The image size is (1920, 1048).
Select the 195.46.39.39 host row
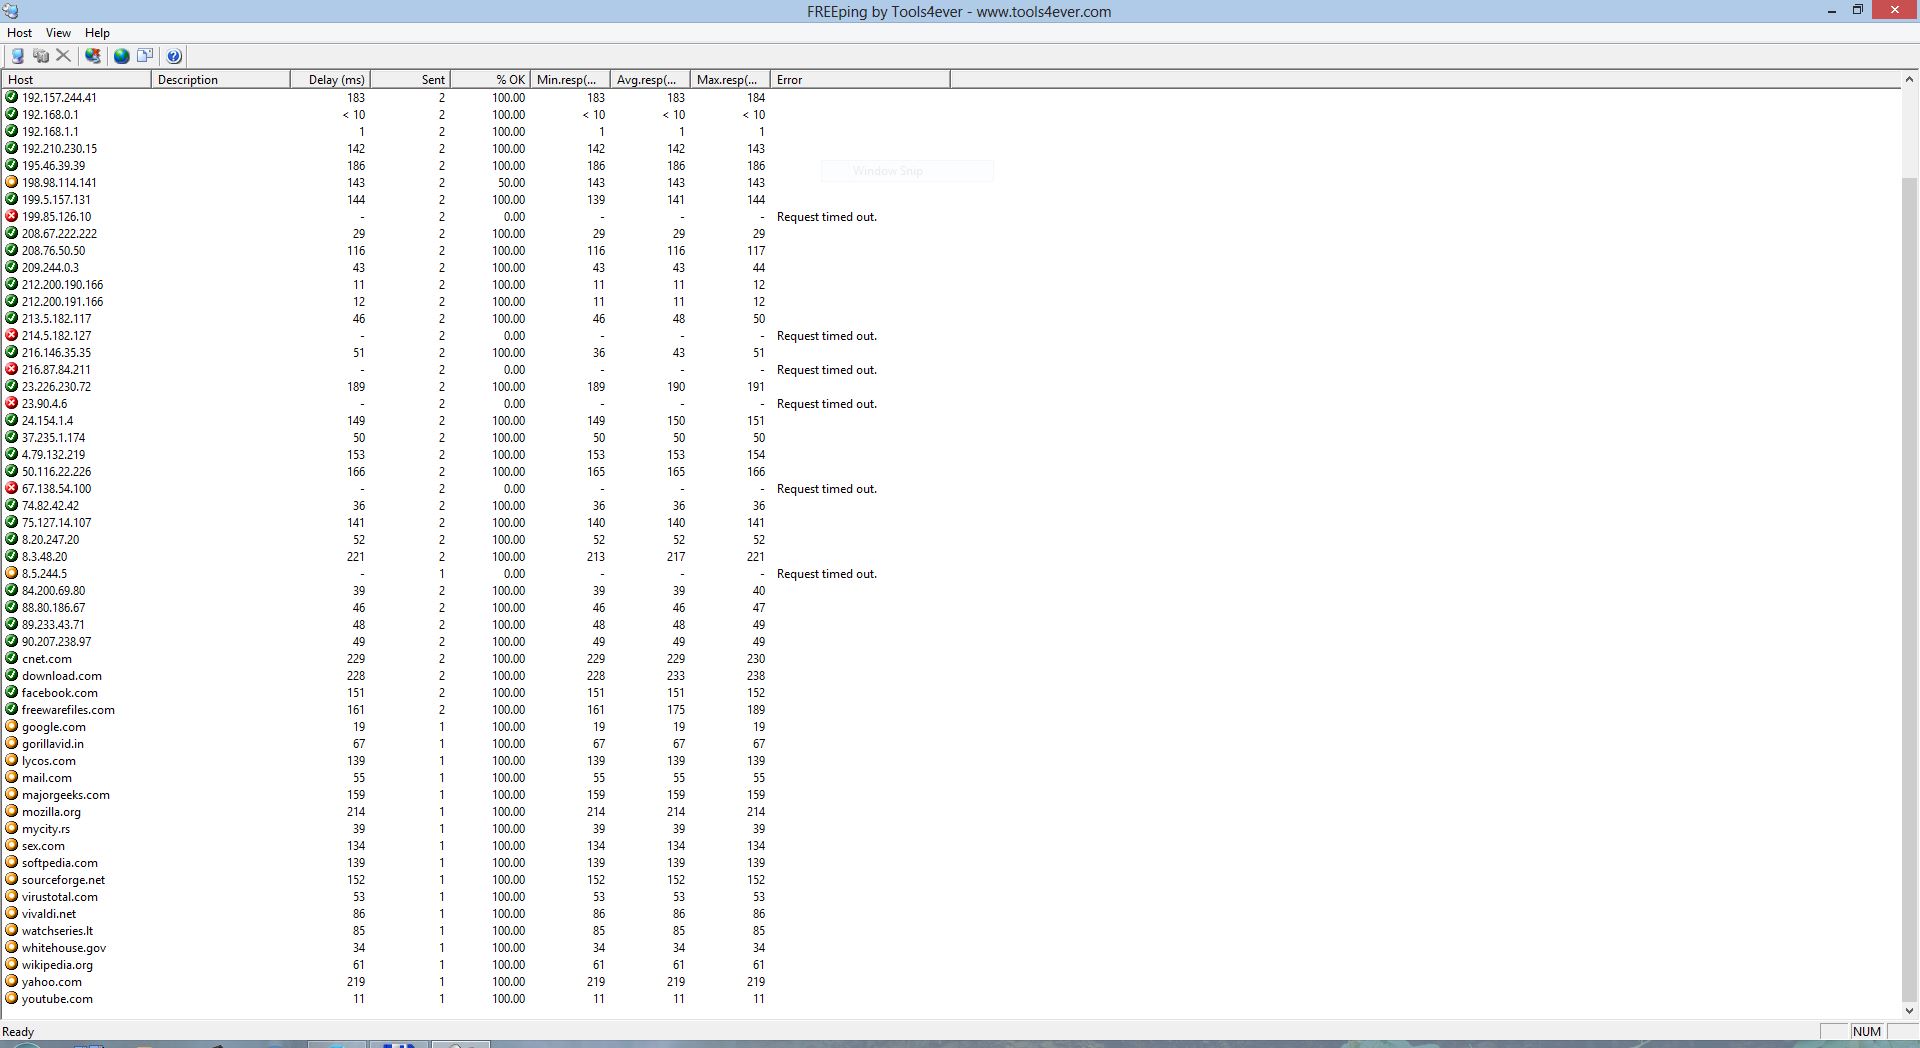[x=475, y=165]
